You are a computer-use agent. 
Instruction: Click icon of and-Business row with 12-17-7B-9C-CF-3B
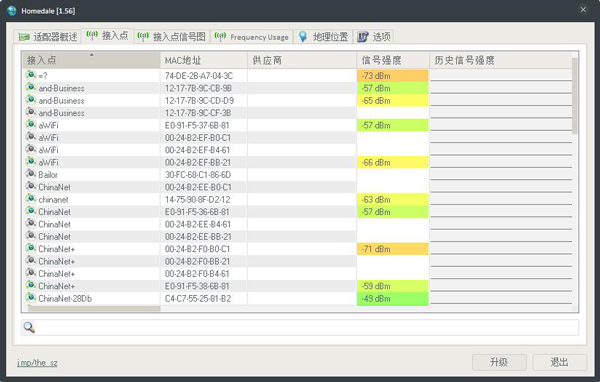[31, 112]
